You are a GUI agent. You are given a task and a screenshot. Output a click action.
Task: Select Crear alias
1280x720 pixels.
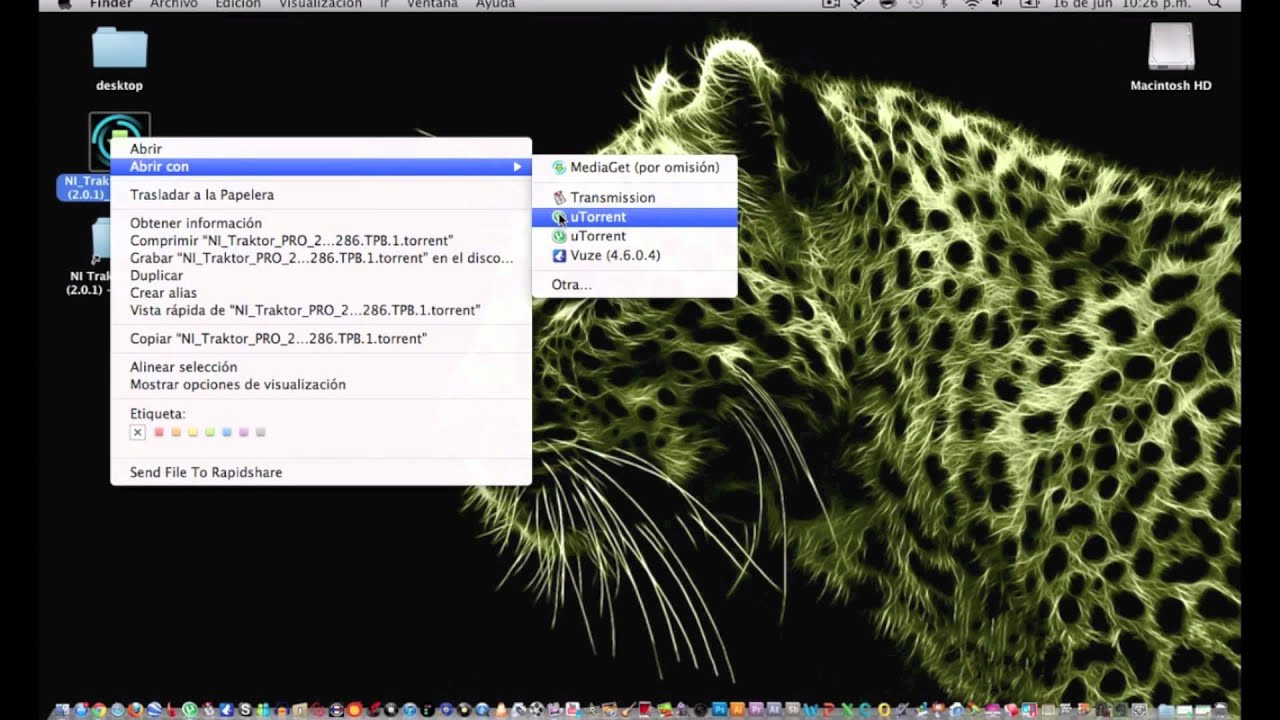coord(320,293)
